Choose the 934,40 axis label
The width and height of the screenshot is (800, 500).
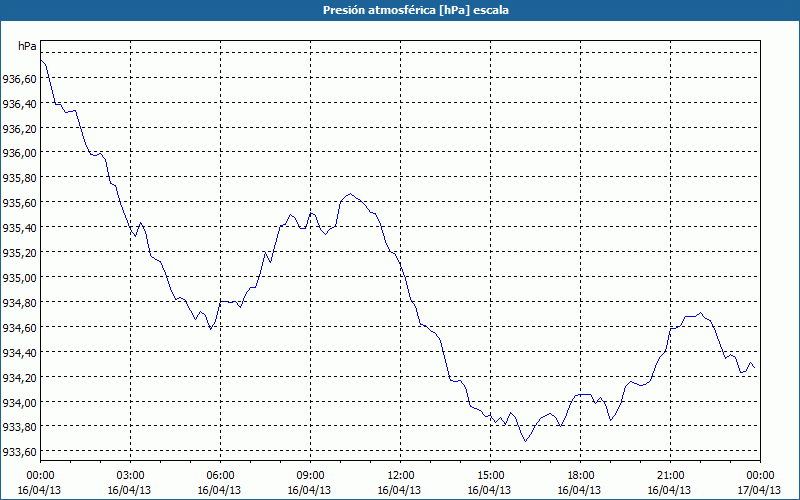[x=20, y=353]
